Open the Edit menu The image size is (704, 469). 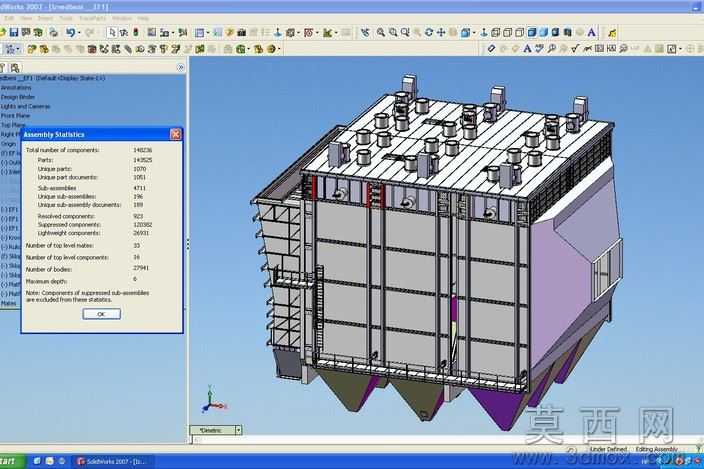coord(9,18)
